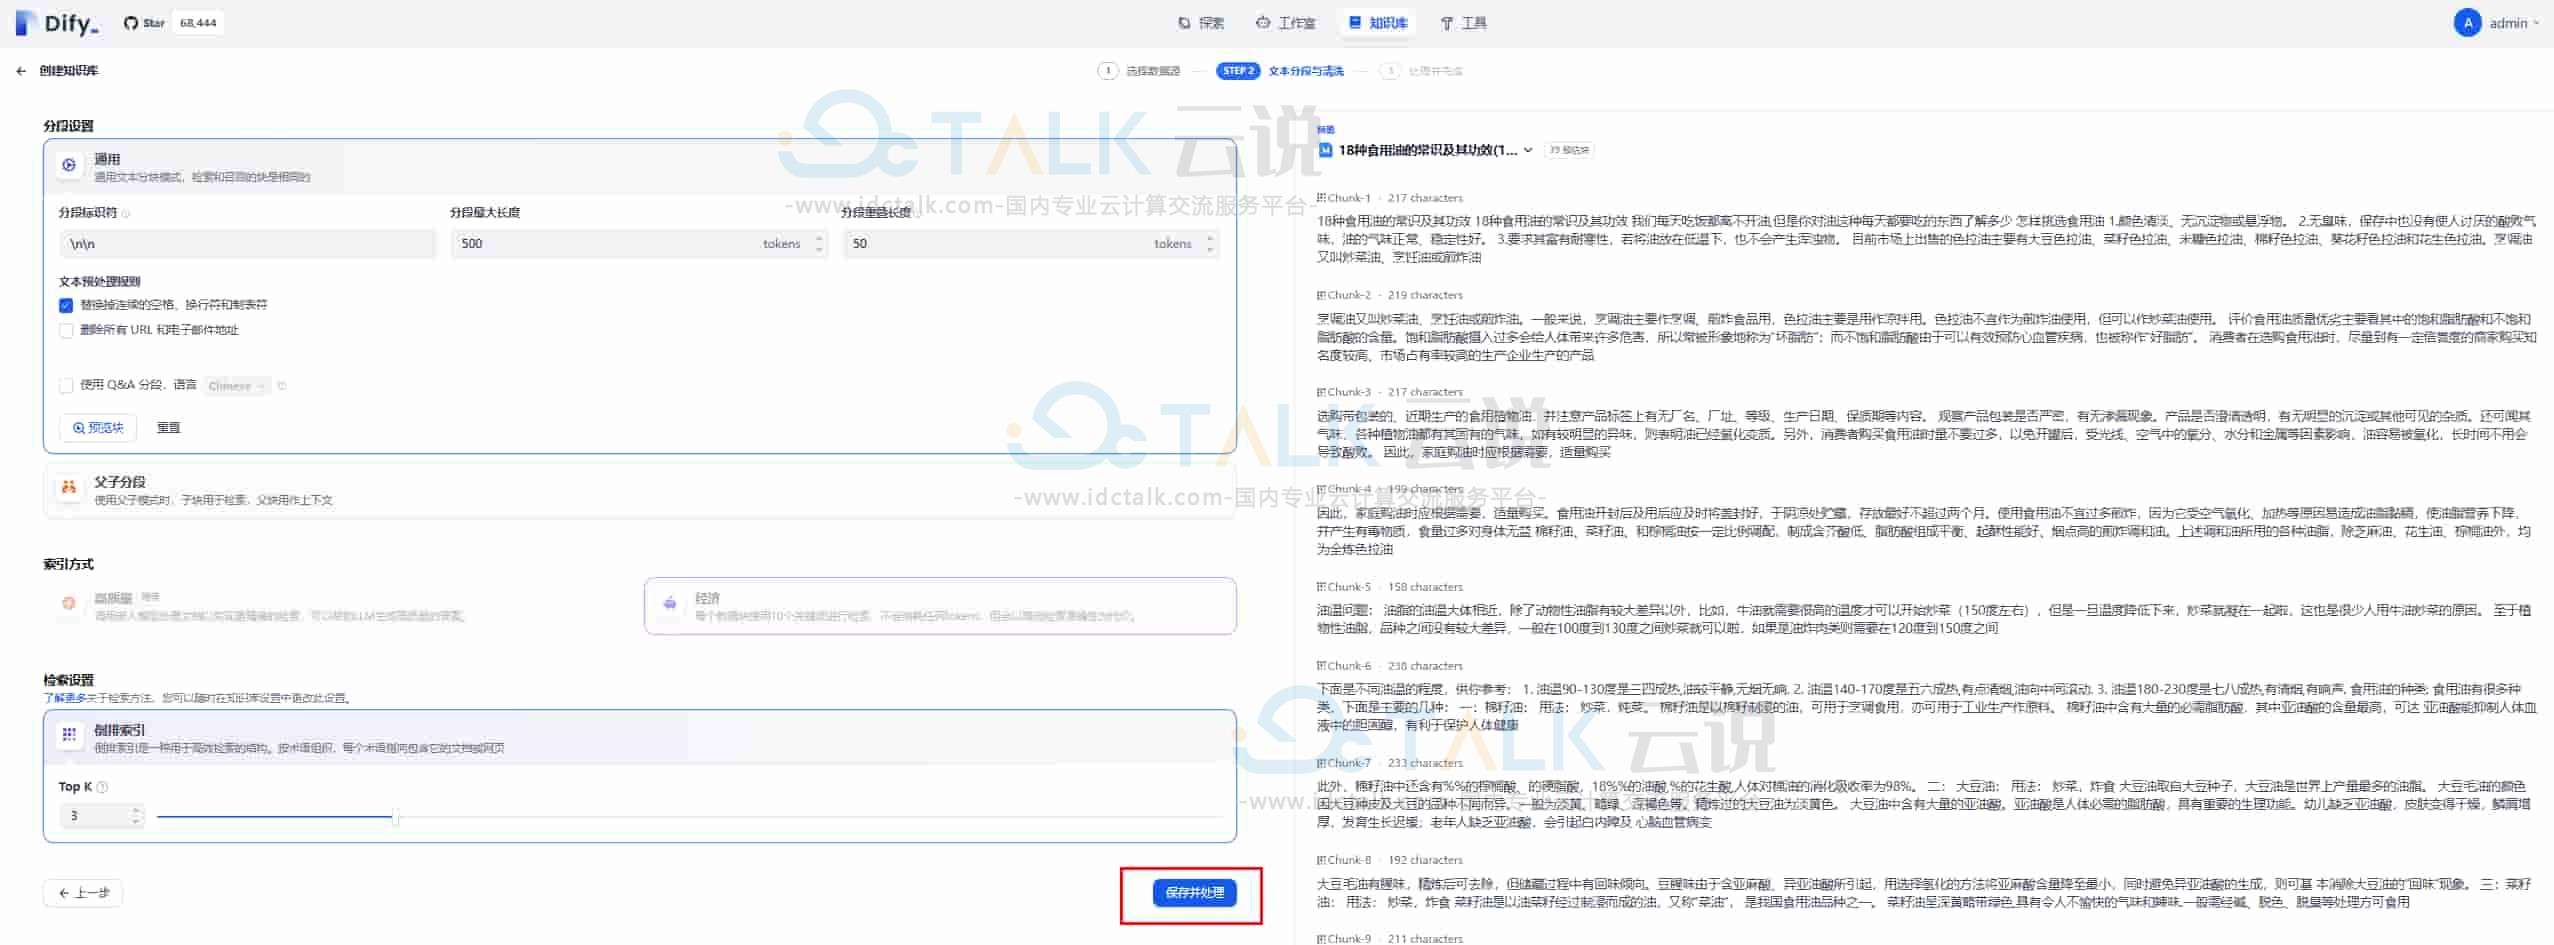Click the Q&A language info icon
Image resolution: width=2554 pixels, height=945 pixels.
point(282,386)
